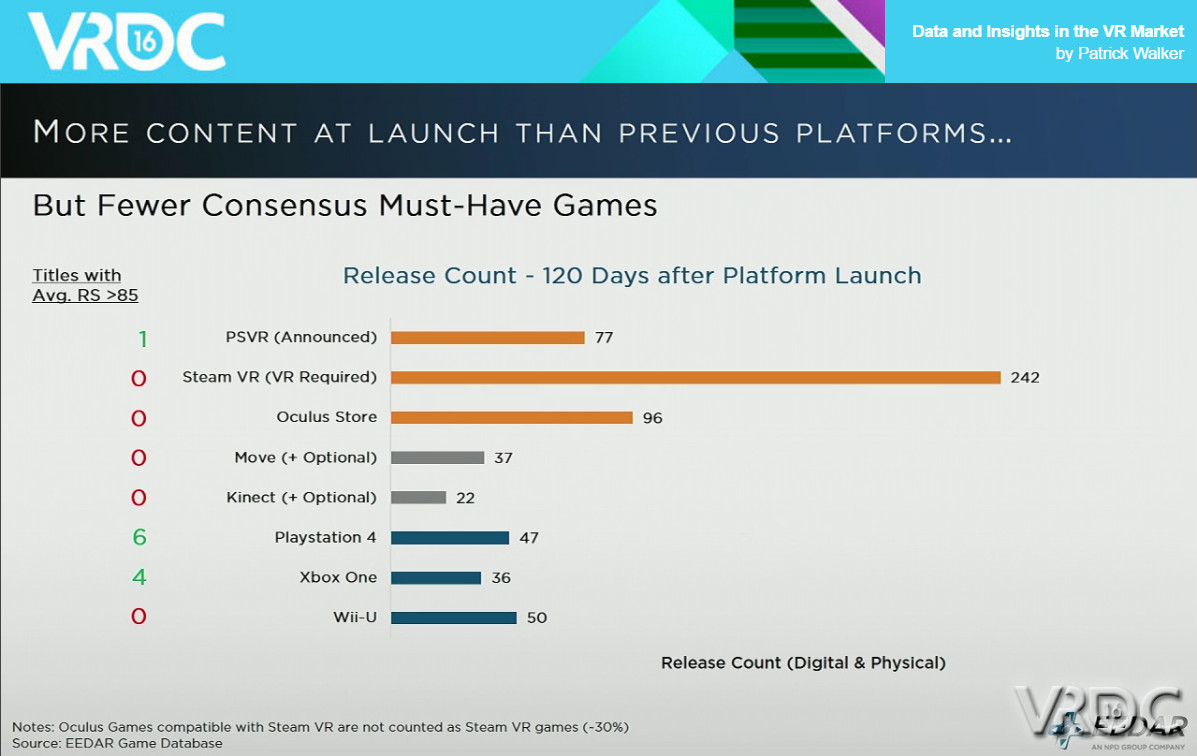Viewport: 1197px width, 756px height.
Task: Click the red 0 beside Oculus Store
Action: tap(138, 418)
